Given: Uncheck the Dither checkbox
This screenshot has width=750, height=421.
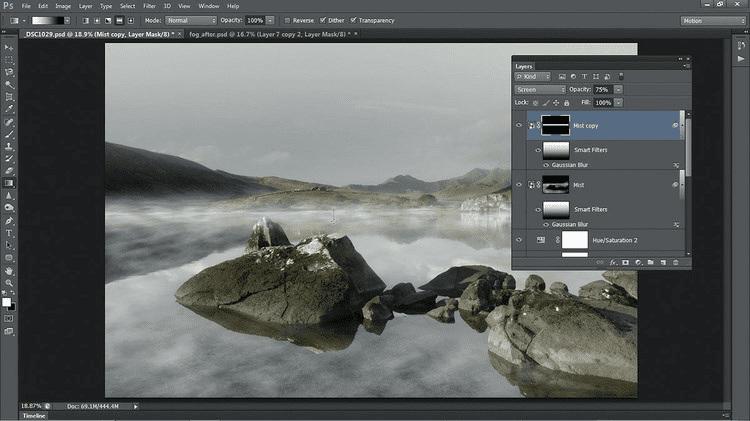Looking at the screenshot, I should click(322, 20).
